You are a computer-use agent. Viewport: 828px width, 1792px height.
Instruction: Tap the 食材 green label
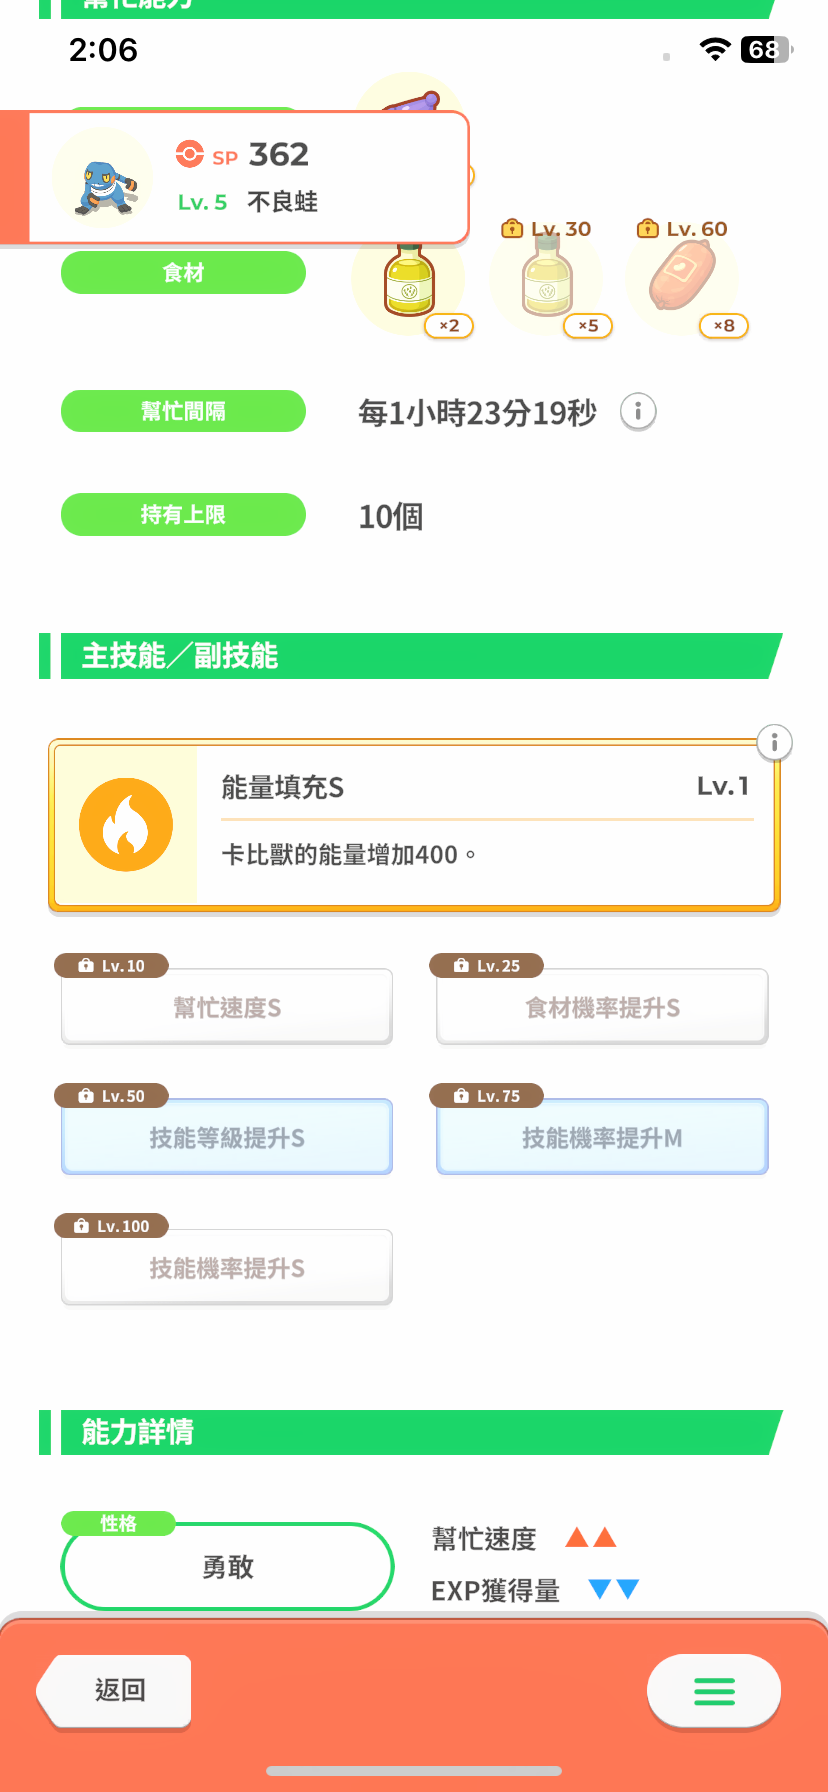[x=183, y=273]
